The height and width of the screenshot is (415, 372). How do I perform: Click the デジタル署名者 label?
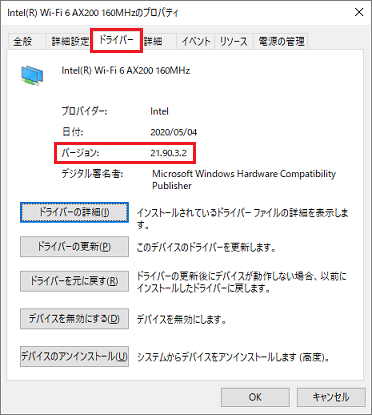[92, 174]
